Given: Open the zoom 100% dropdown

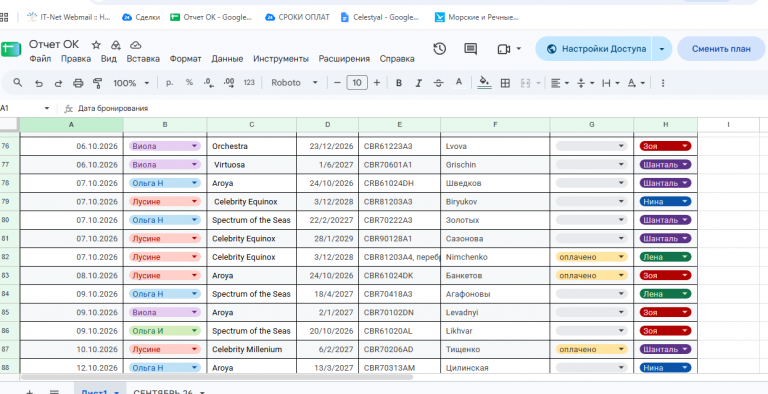Looking at the screenshot, I should (x=131, y=83).
